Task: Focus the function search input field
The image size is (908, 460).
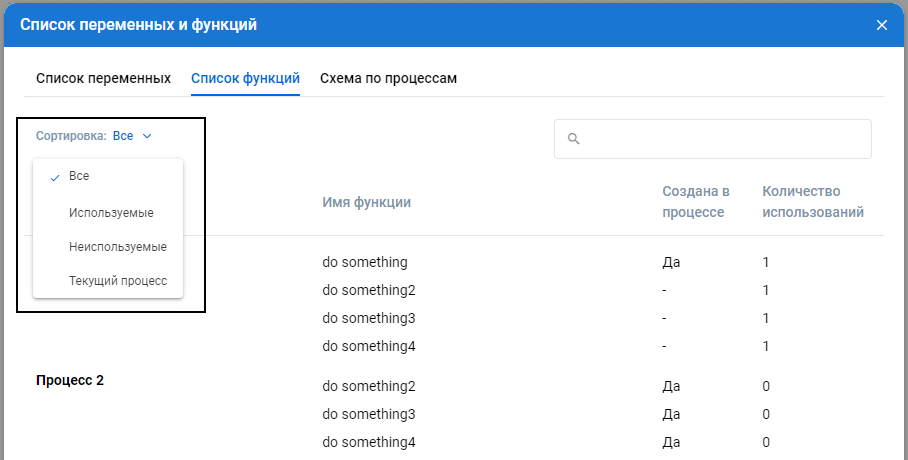Action: [x=720, y=139]
